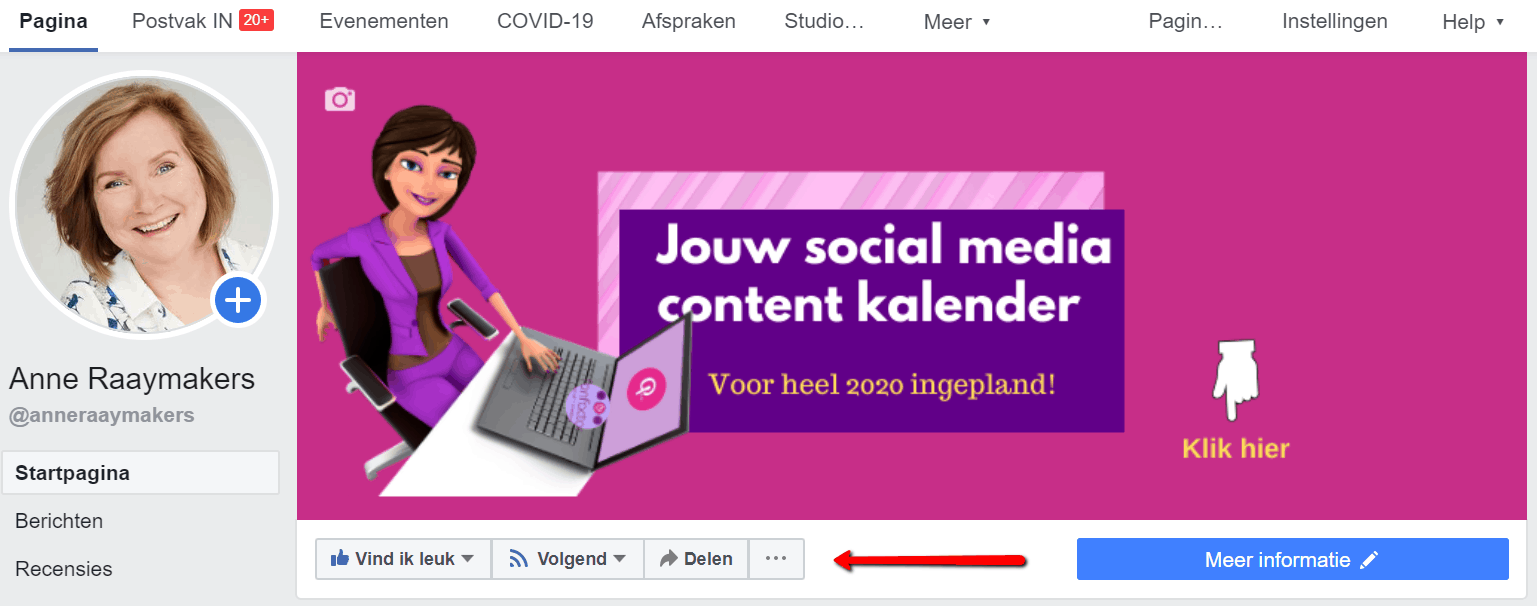Open the Help dropdown menu
This screenshot has width=1537, height=606.
point(1473,22)
